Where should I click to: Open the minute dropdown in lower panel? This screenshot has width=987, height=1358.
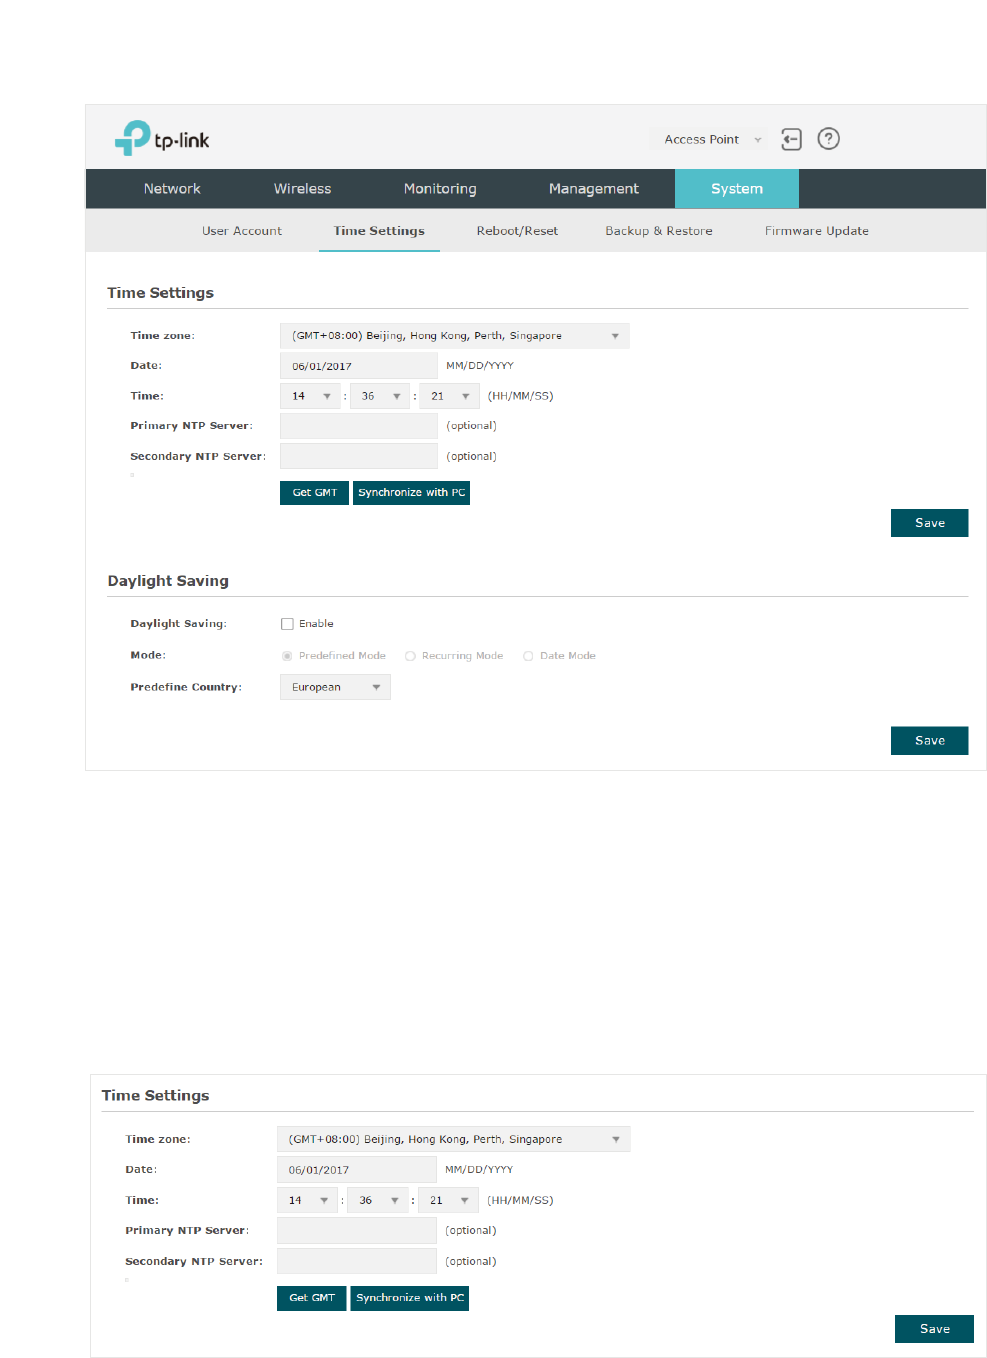[378, 1200]
